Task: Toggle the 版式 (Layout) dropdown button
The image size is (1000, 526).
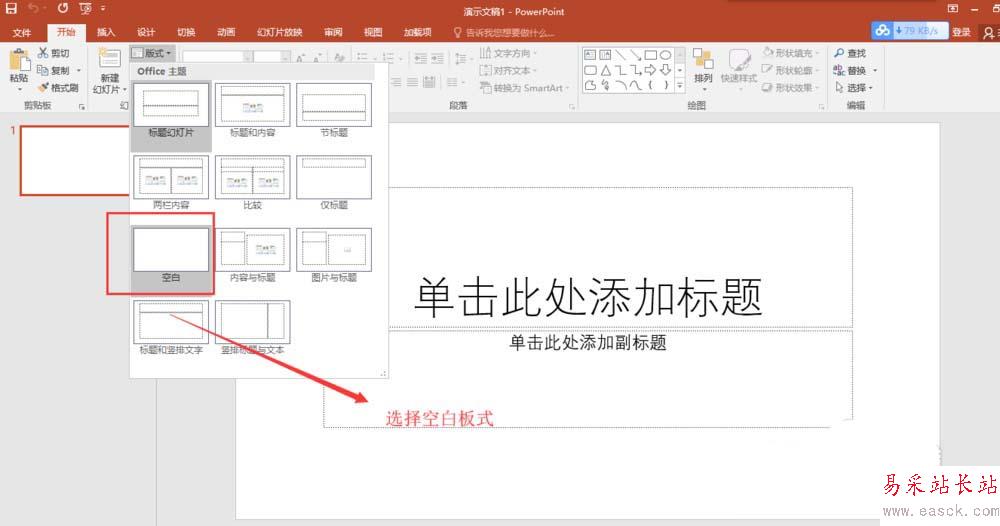Action: pos(152,54)
